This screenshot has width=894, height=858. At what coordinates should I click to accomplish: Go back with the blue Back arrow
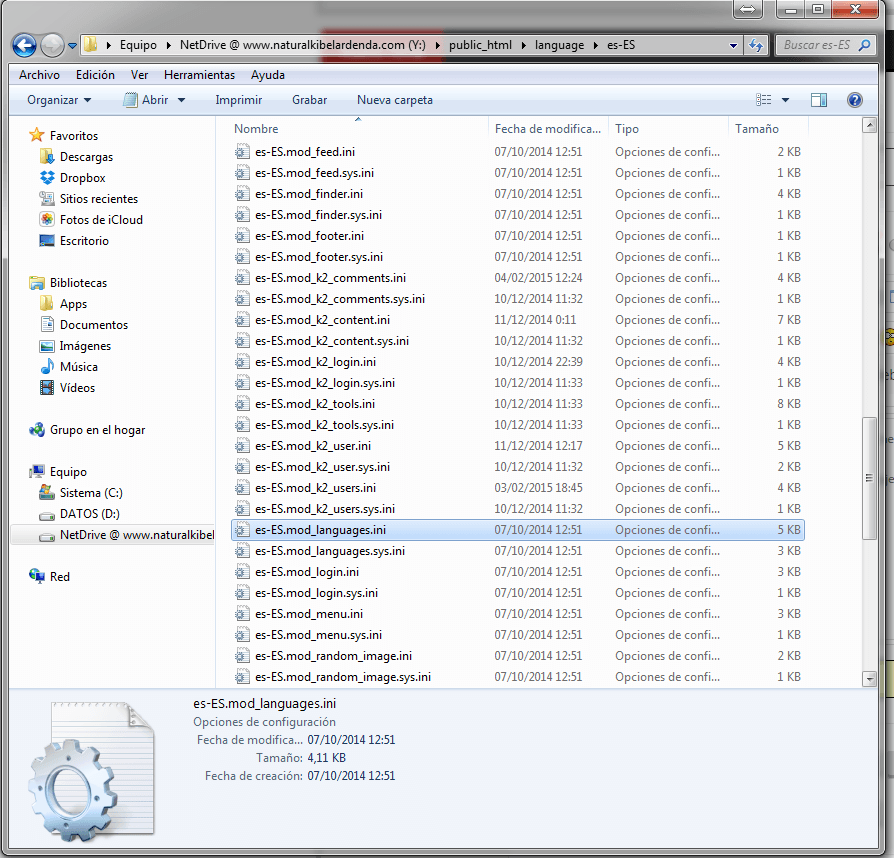click(25, 45)
